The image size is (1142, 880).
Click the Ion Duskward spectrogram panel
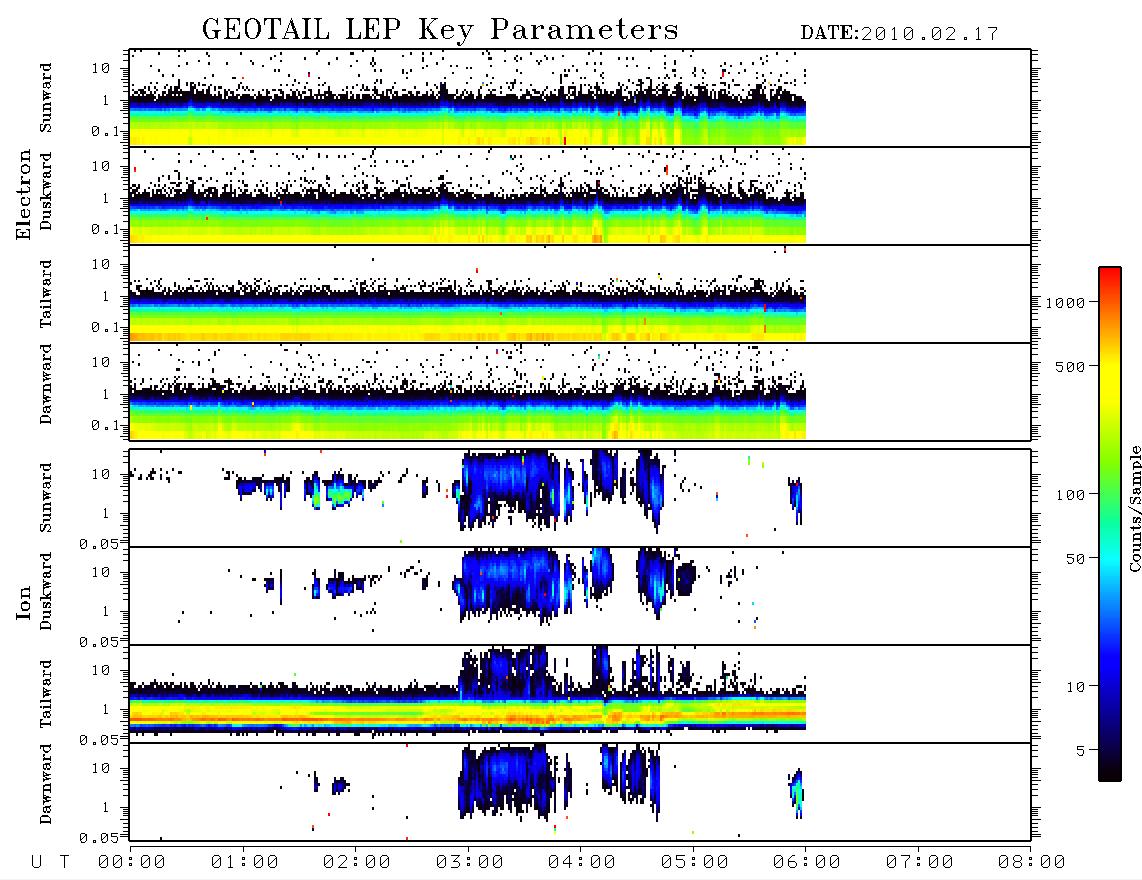point(580,596)
